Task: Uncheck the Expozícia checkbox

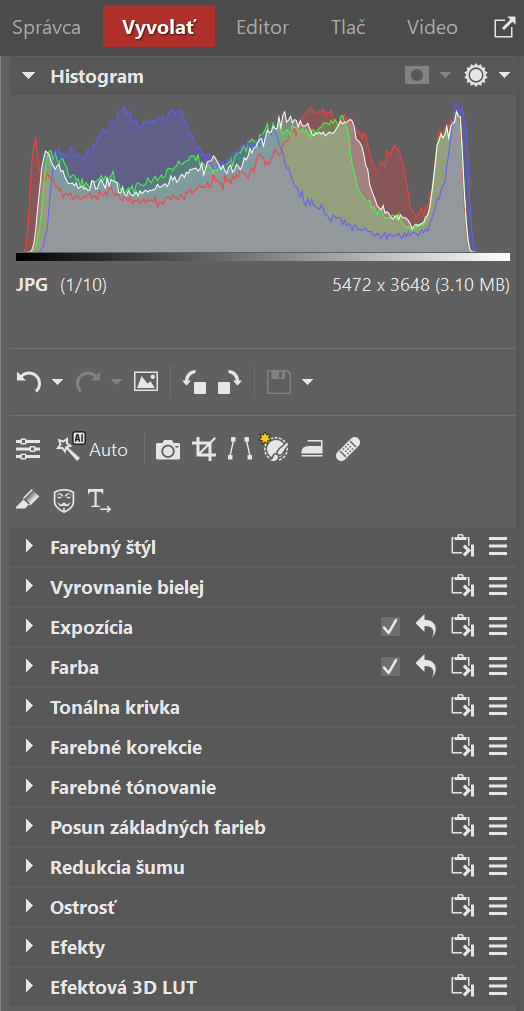Action: coord(390,627)
